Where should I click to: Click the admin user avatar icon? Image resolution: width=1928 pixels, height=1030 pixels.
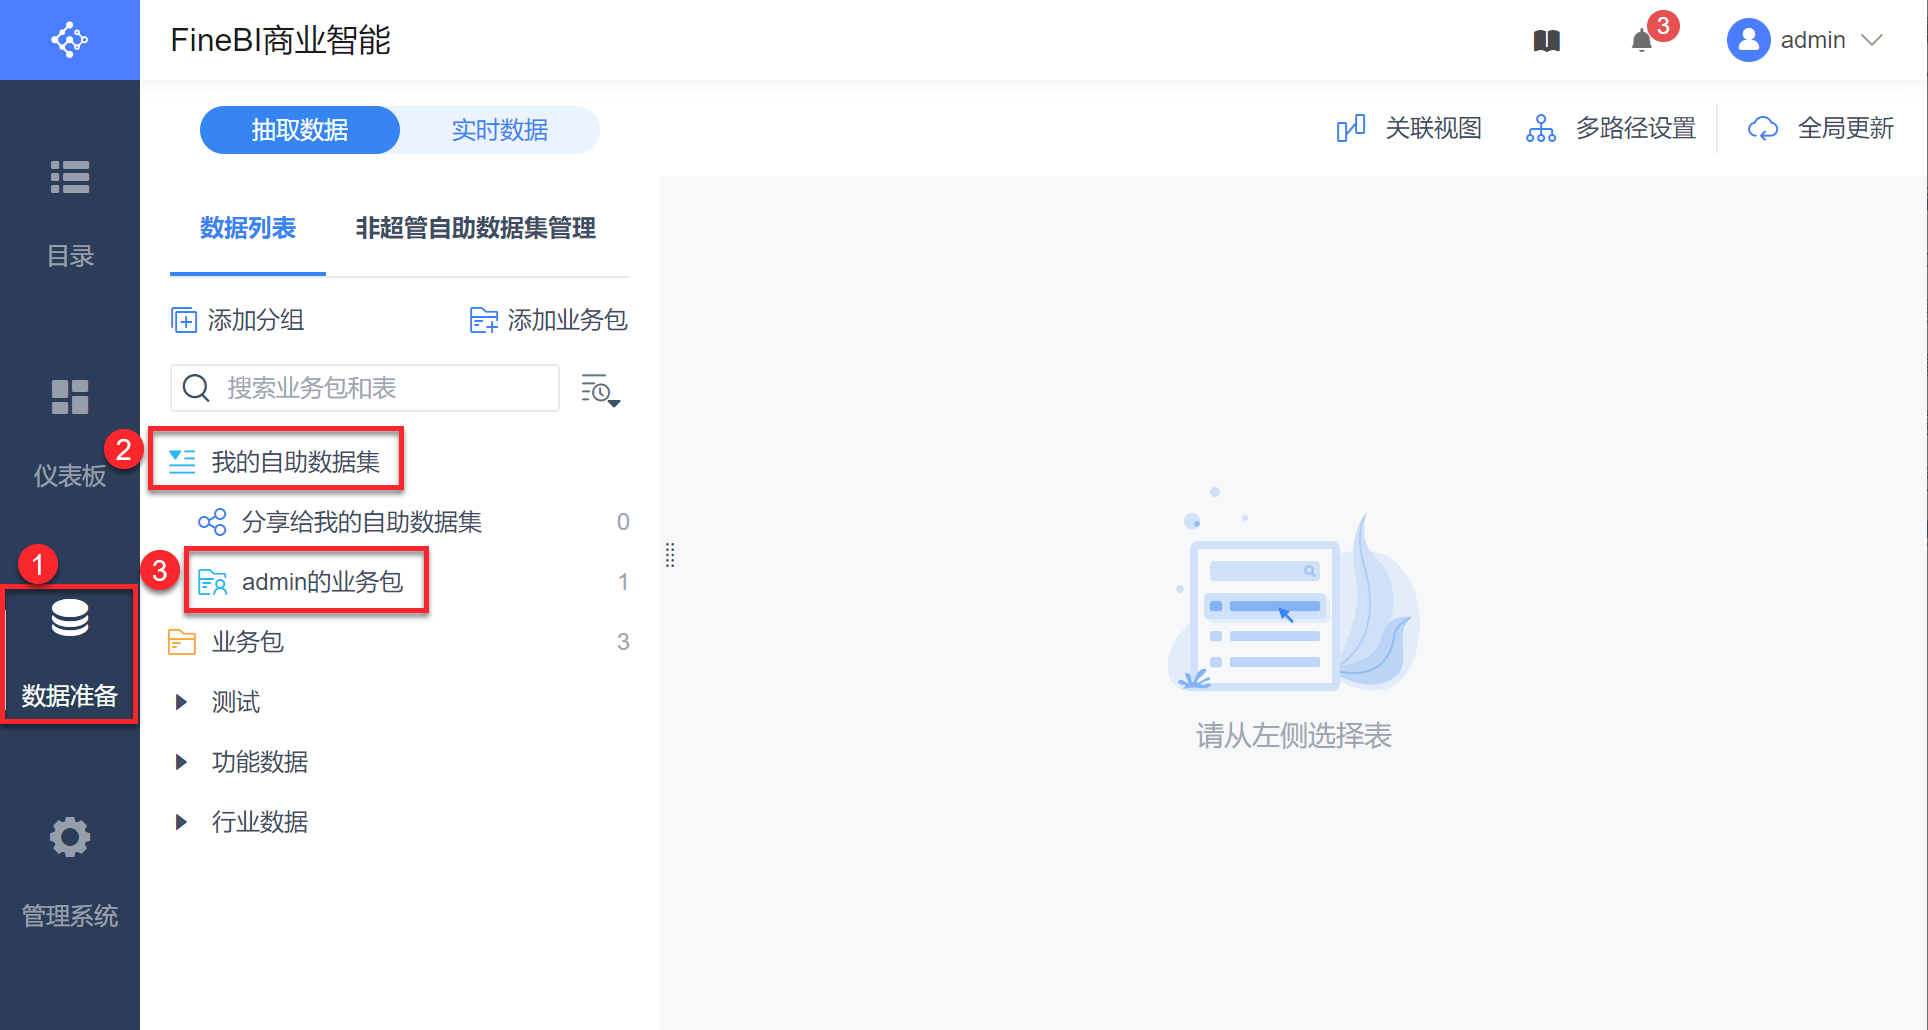point(1749,40)
